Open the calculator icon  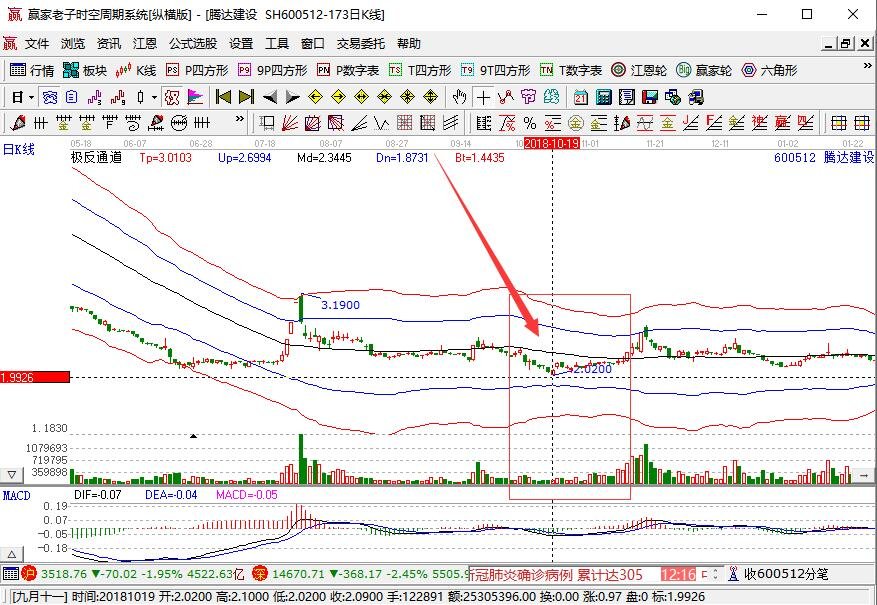click(x=603, y=97)
